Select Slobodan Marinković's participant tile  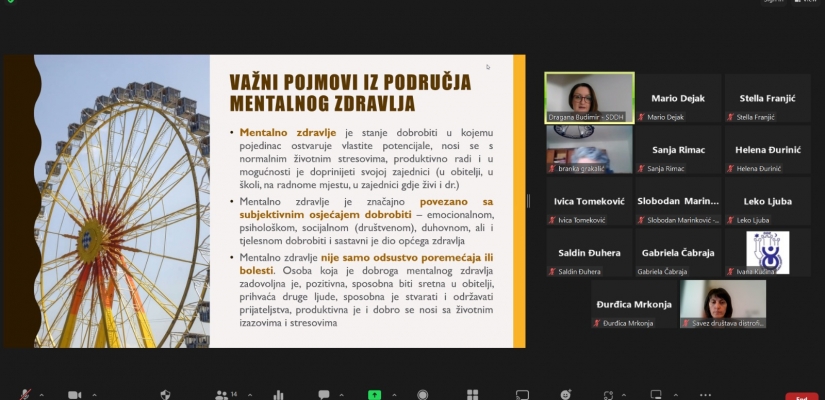point(678,201)
